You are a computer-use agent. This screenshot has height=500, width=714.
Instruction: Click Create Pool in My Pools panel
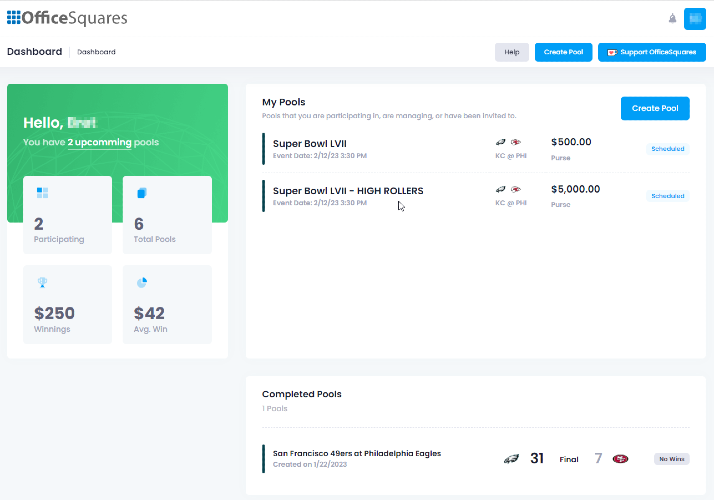coord(655,108)
